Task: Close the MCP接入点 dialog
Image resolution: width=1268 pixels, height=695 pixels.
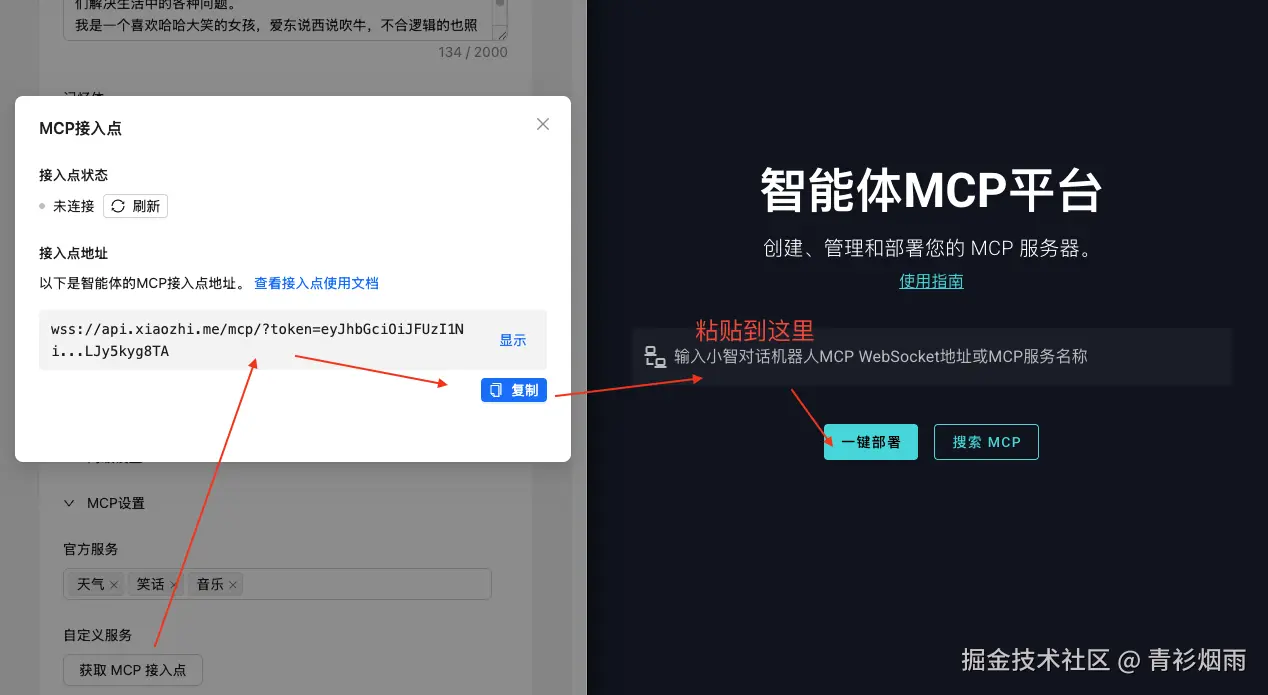Action: (543, 124)
